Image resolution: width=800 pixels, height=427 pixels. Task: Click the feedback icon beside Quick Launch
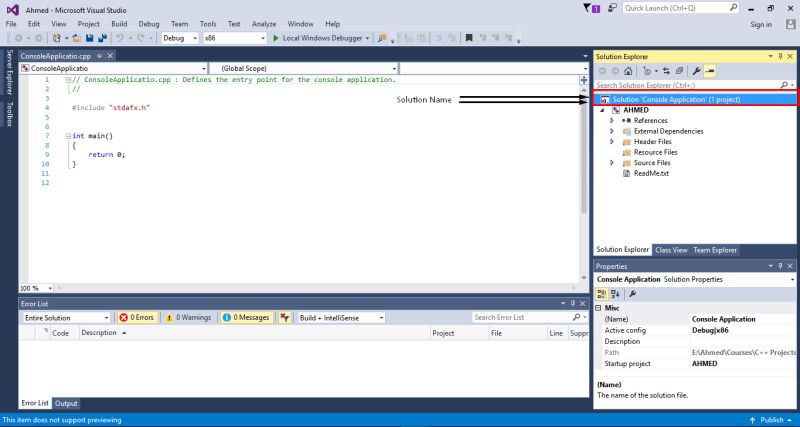click(612, 8)
